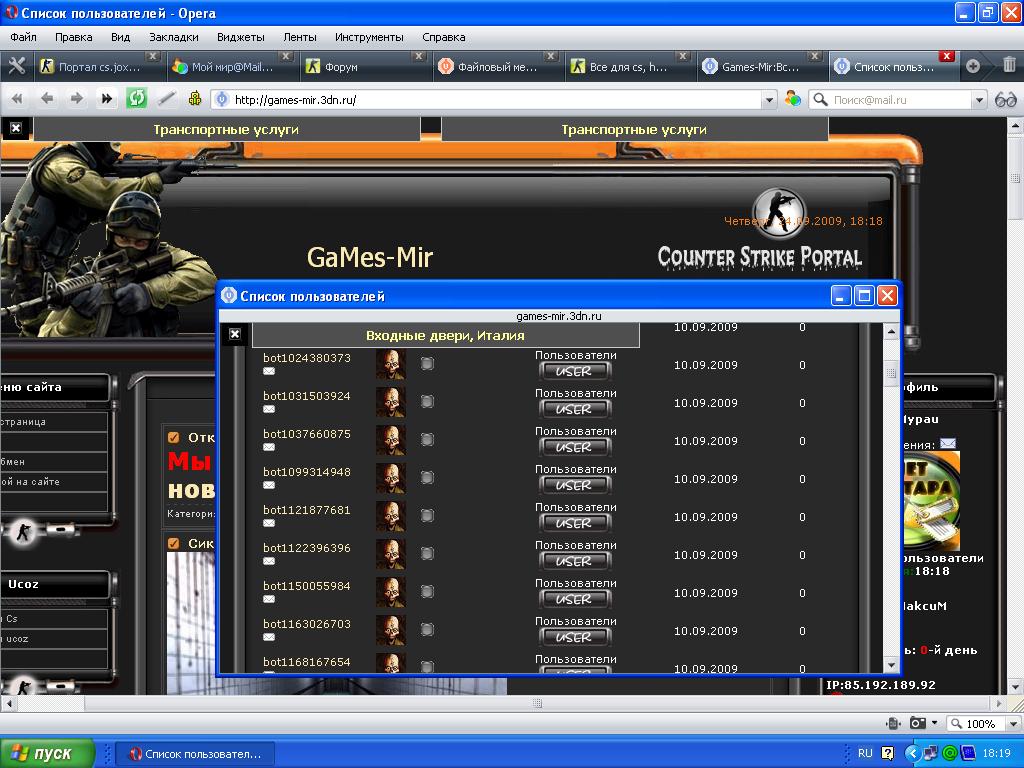The height and width of the screenshot is (768, 1024).
Task: Go forward one page
Action: point(77,99)
